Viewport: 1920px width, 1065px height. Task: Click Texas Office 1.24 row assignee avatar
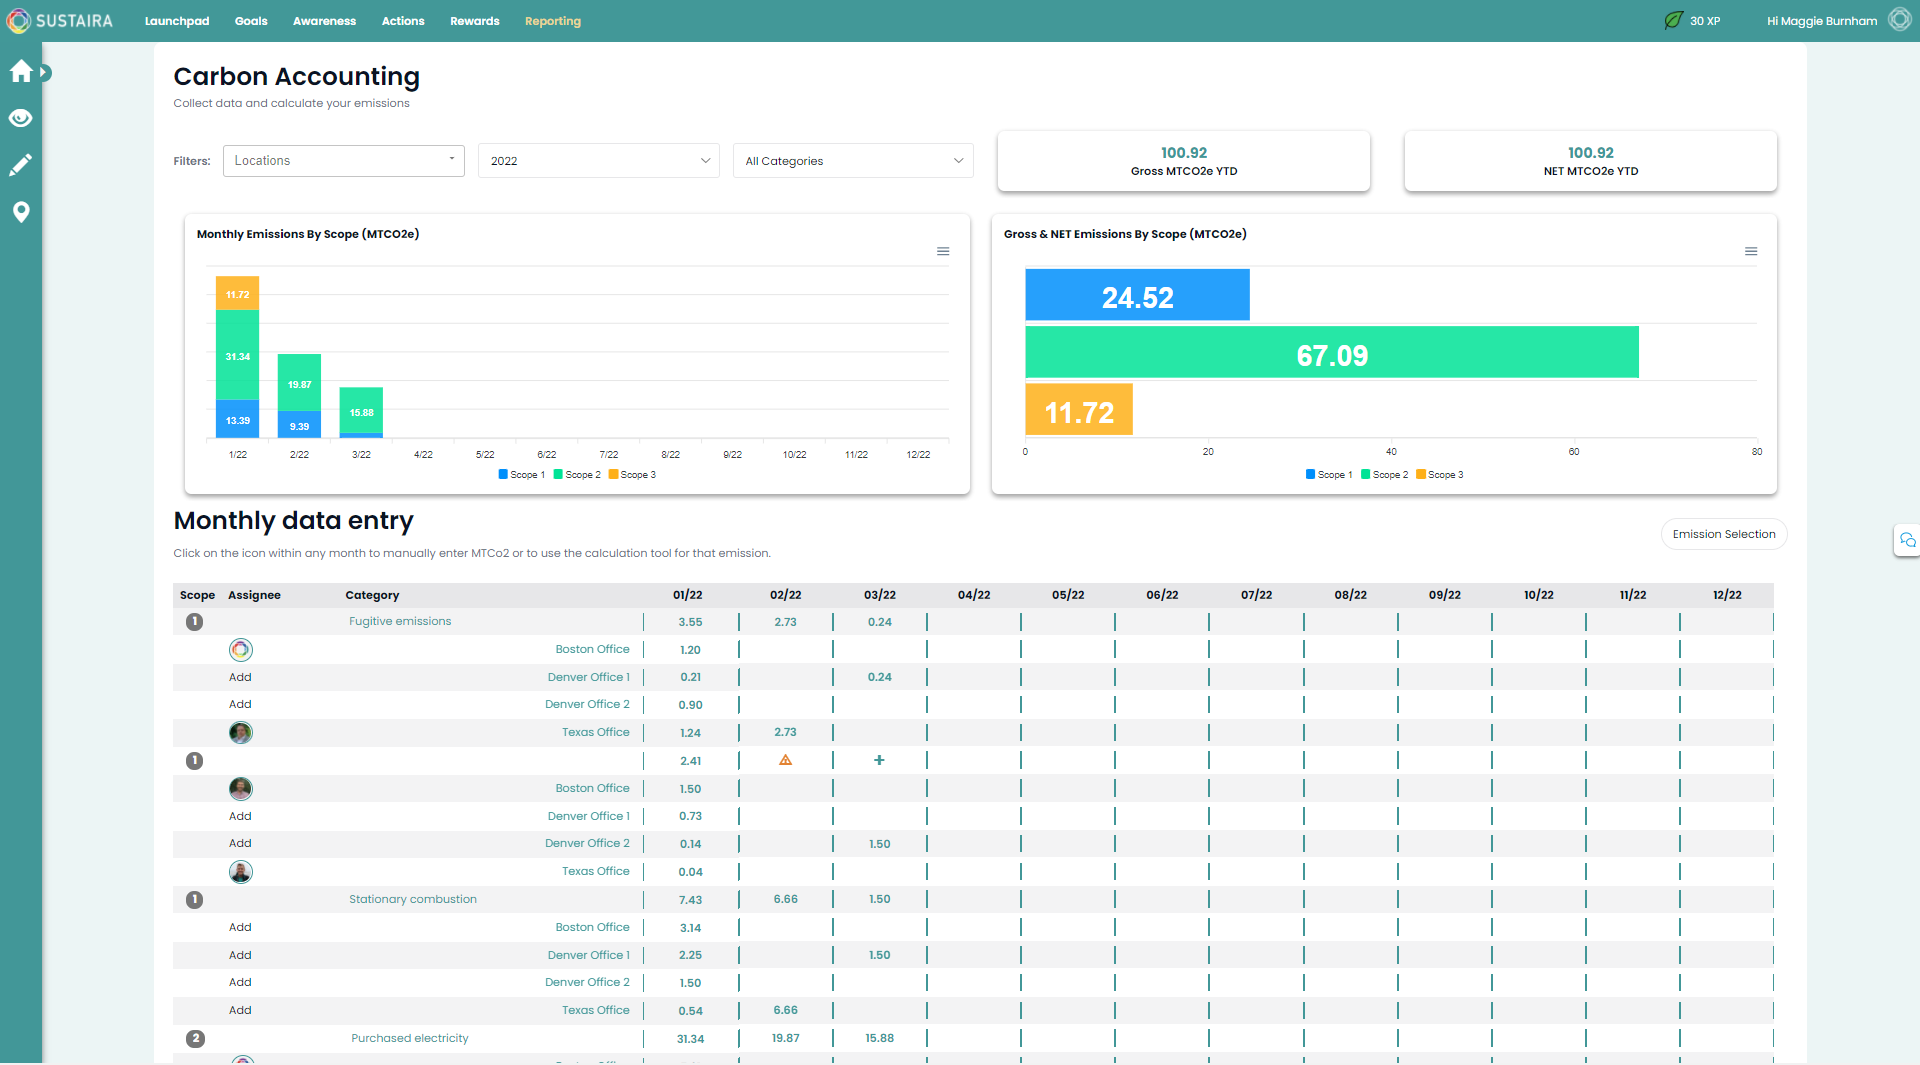coord(241,733)
